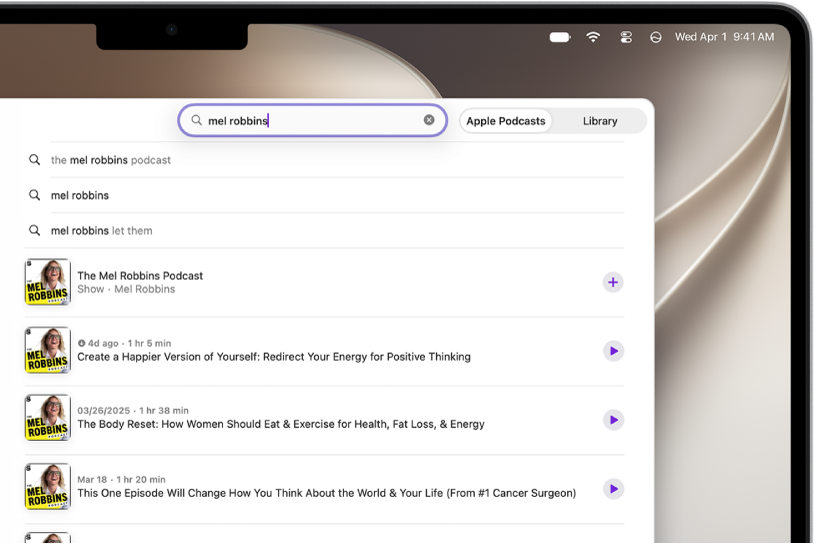The width and height of the screenshot is (814, 544).
Task: Follow The Mel Robbins Podcast with plus button
Action: tap(613, 282)
